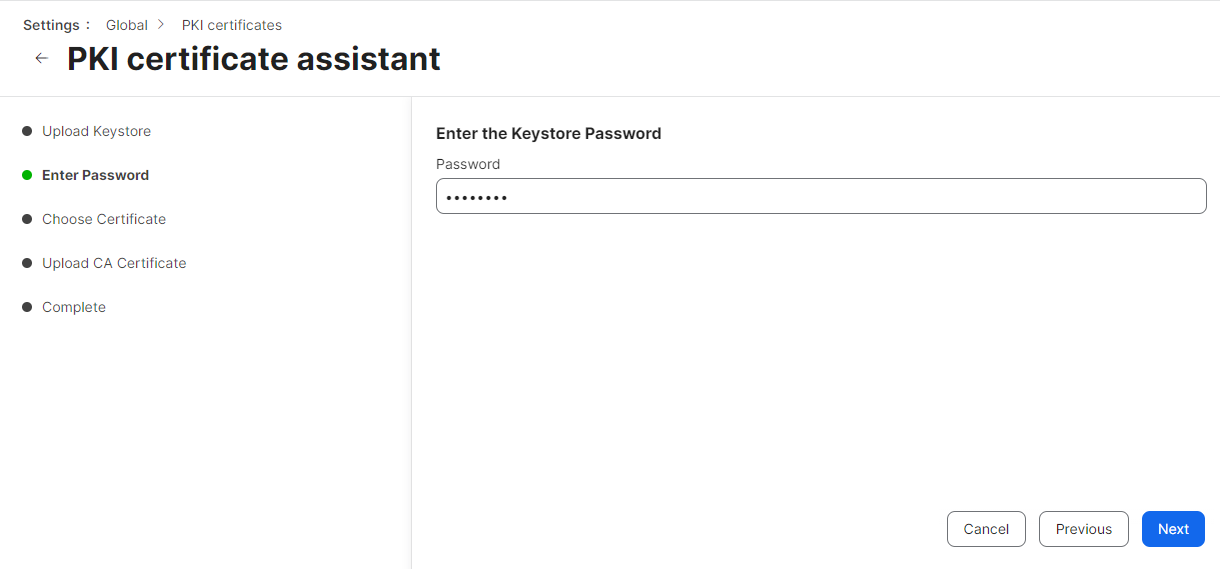Click the bullet next to Choose Certificate

point(27,219)
